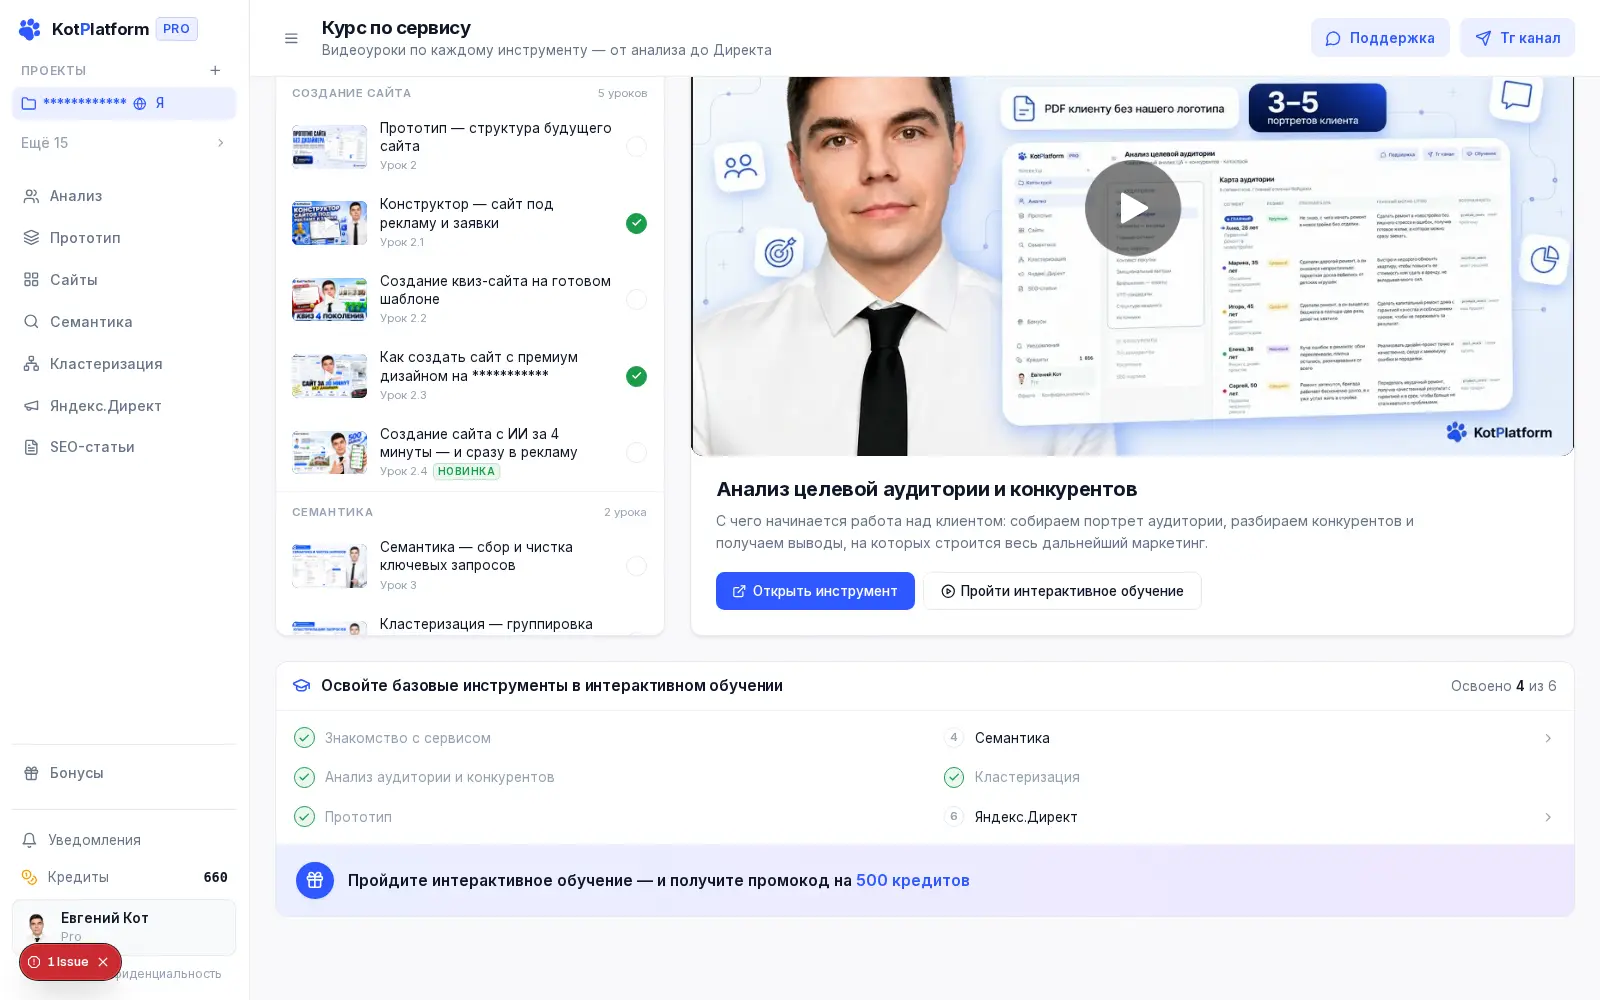The image size is (1600, 1000).
Task: Toggle completion for Семантика lesson 3
Action: coord(636,566)
